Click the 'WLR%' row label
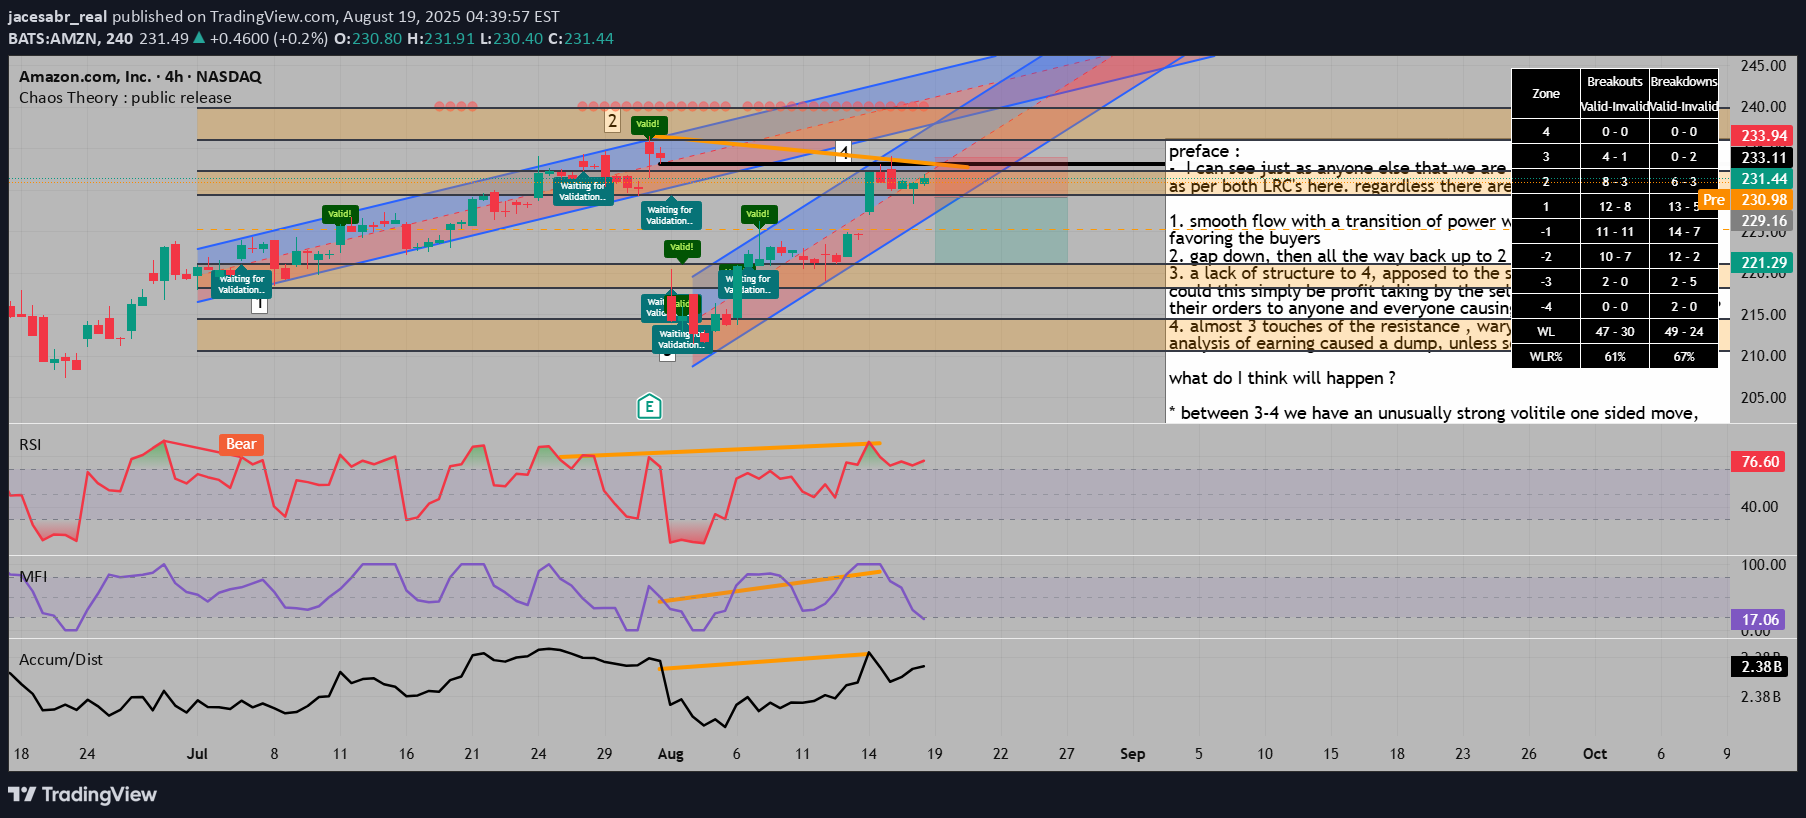The image size is (1806, 818). 1546,357
